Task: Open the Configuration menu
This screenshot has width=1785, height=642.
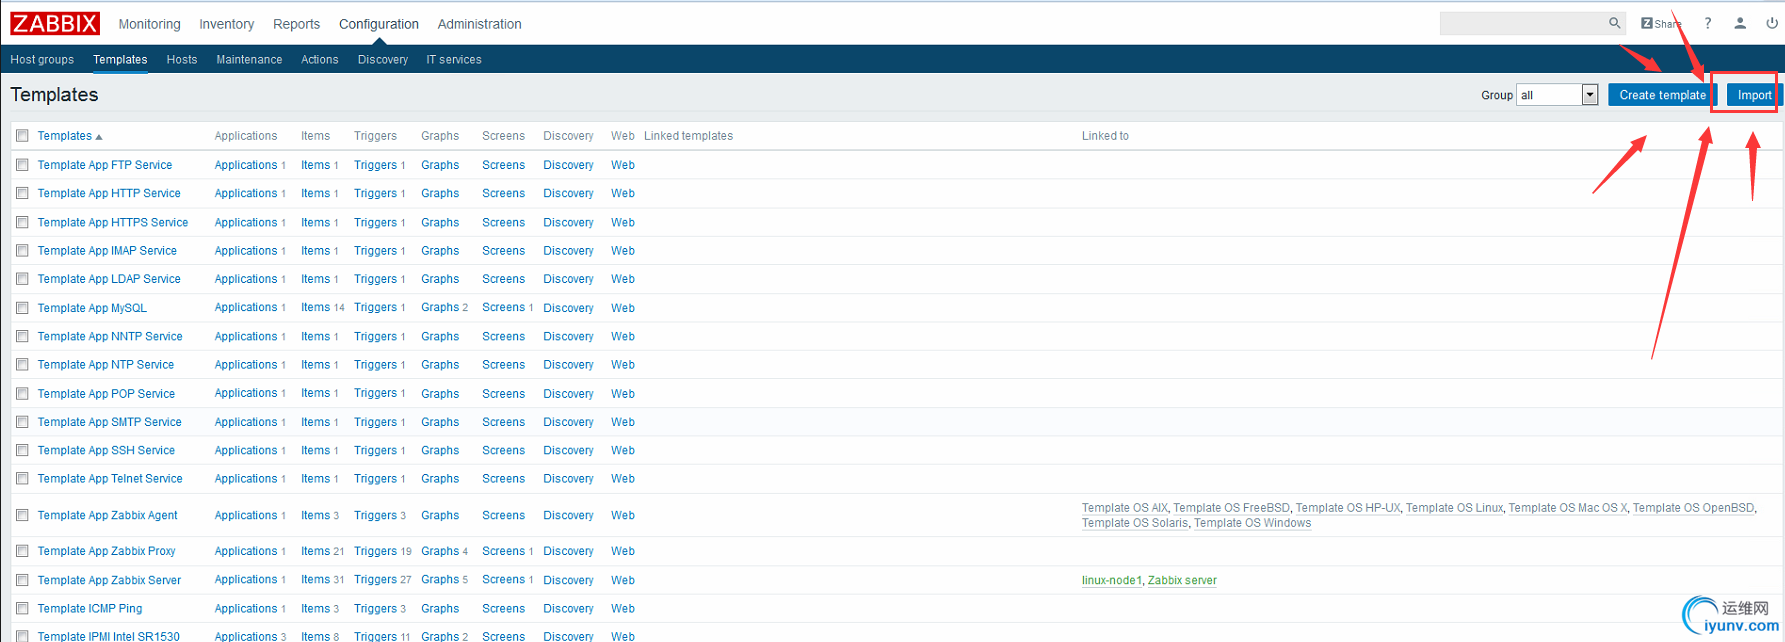Action: (379, 24)
